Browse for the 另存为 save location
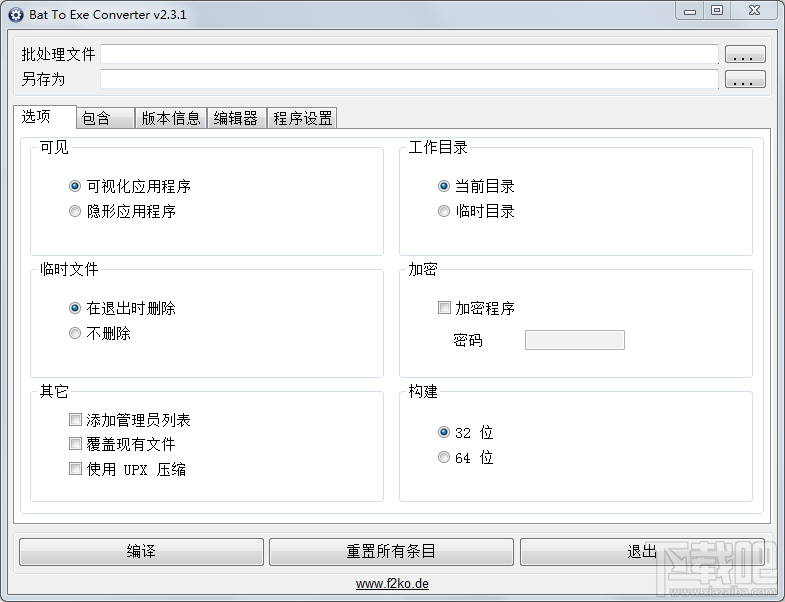 (745, 79)
